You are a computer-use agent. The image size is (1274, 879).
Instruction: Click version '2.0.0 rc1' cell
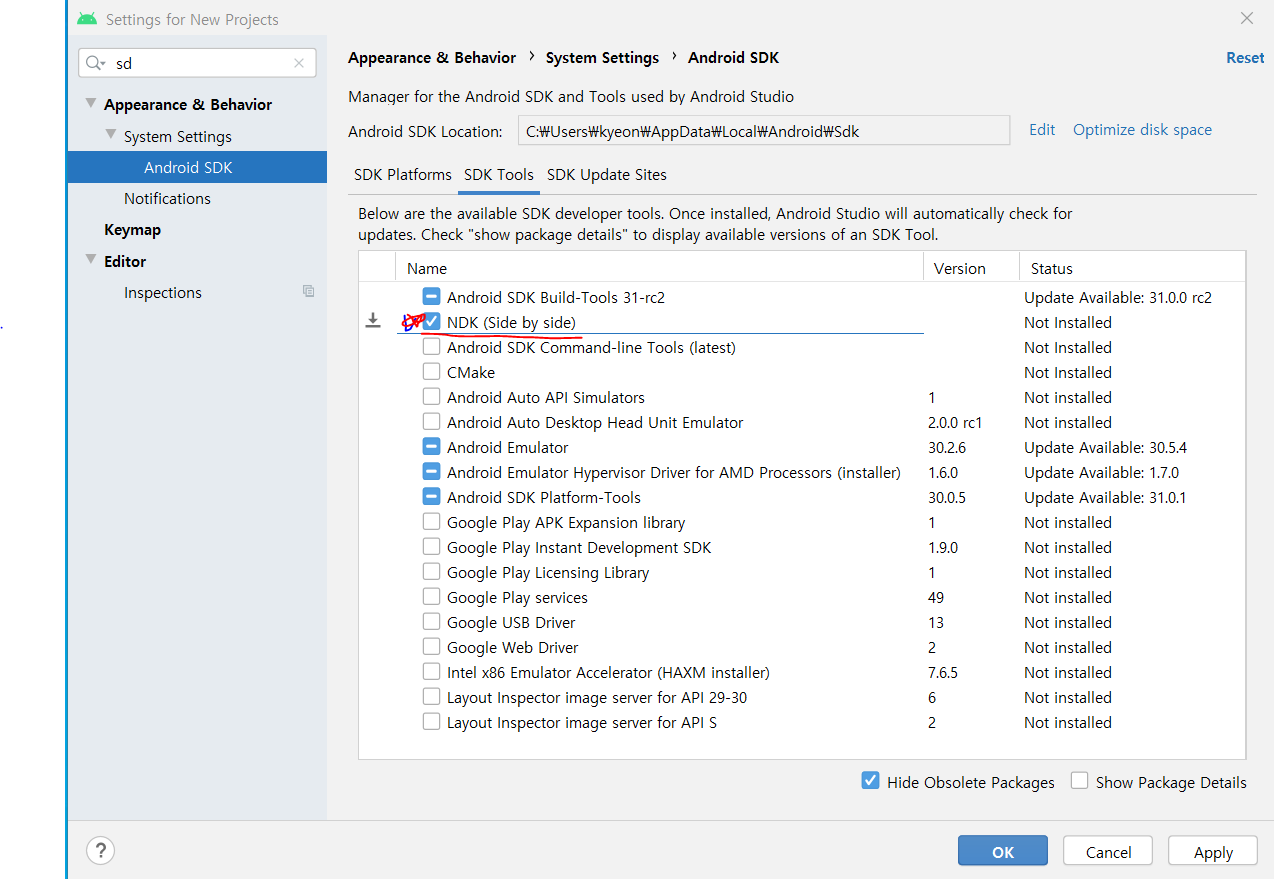pos(955,423)
